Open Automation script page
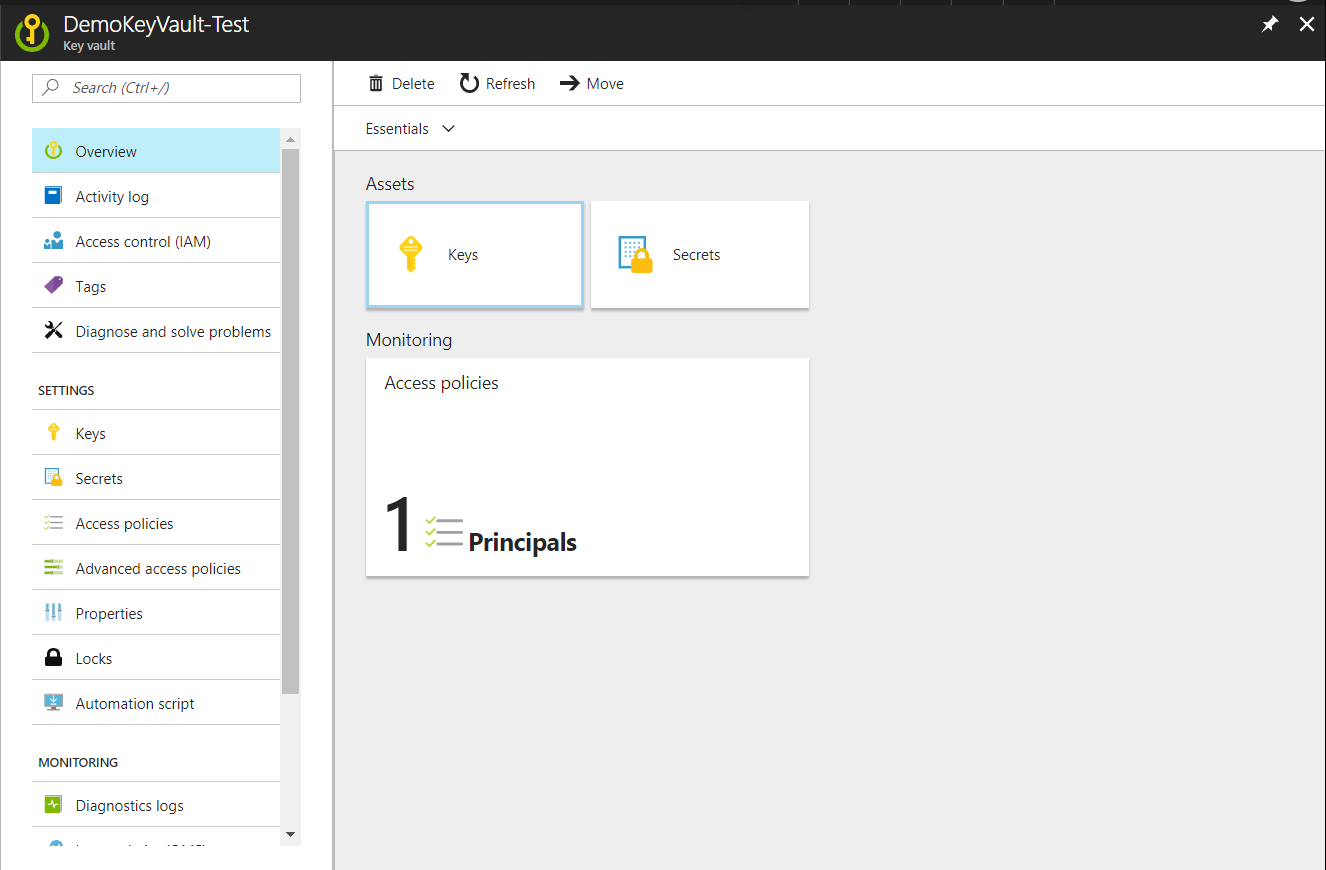The image size is (1326, 870). coord(156,703)
